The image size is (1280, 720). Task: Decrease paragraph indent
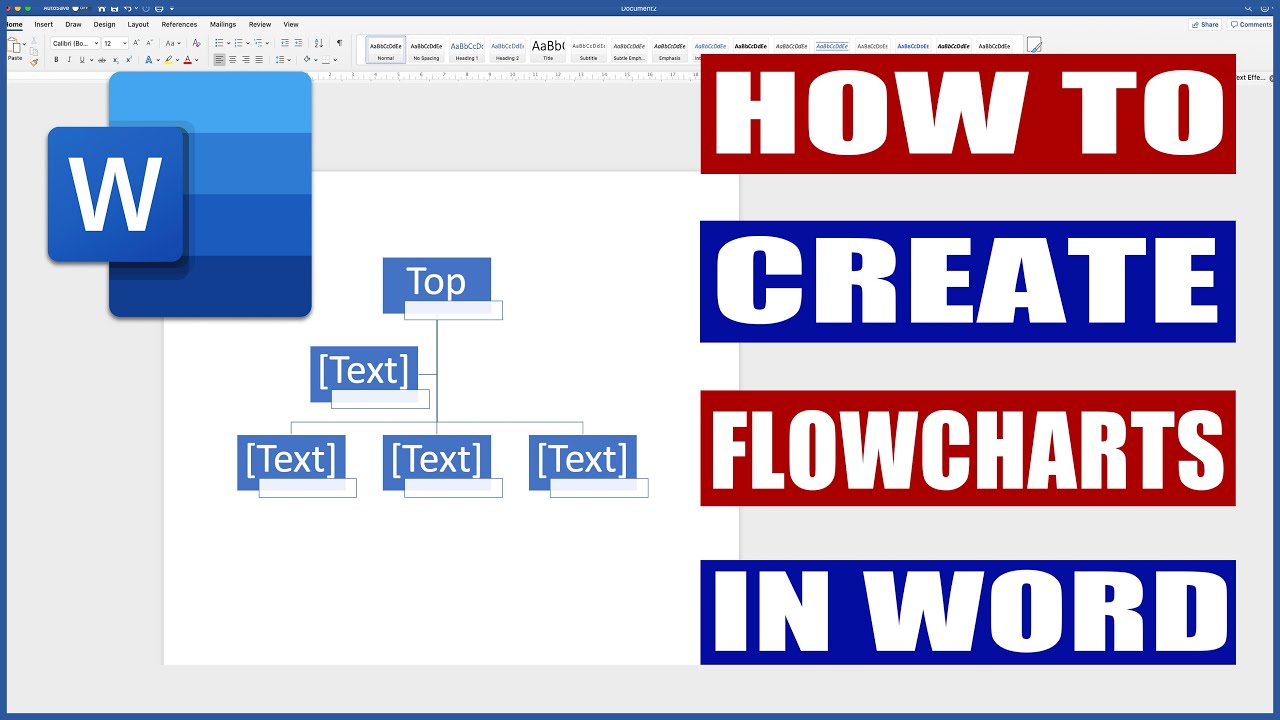[285, 43]
